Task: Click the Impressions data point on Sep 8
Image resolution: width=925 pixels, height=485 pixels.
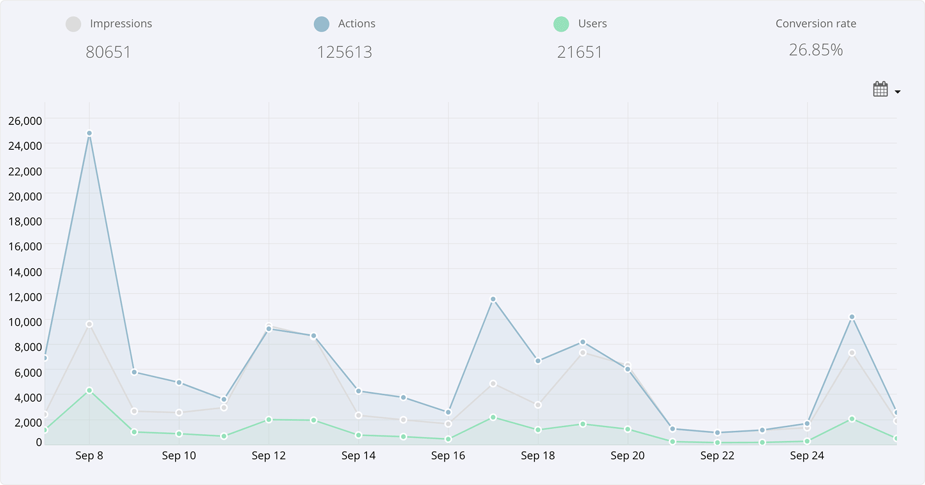Action: tap(89, 324)
